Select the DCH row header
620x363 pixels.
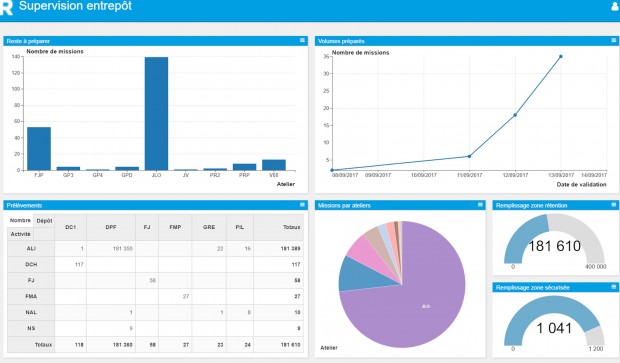point(31,265)
